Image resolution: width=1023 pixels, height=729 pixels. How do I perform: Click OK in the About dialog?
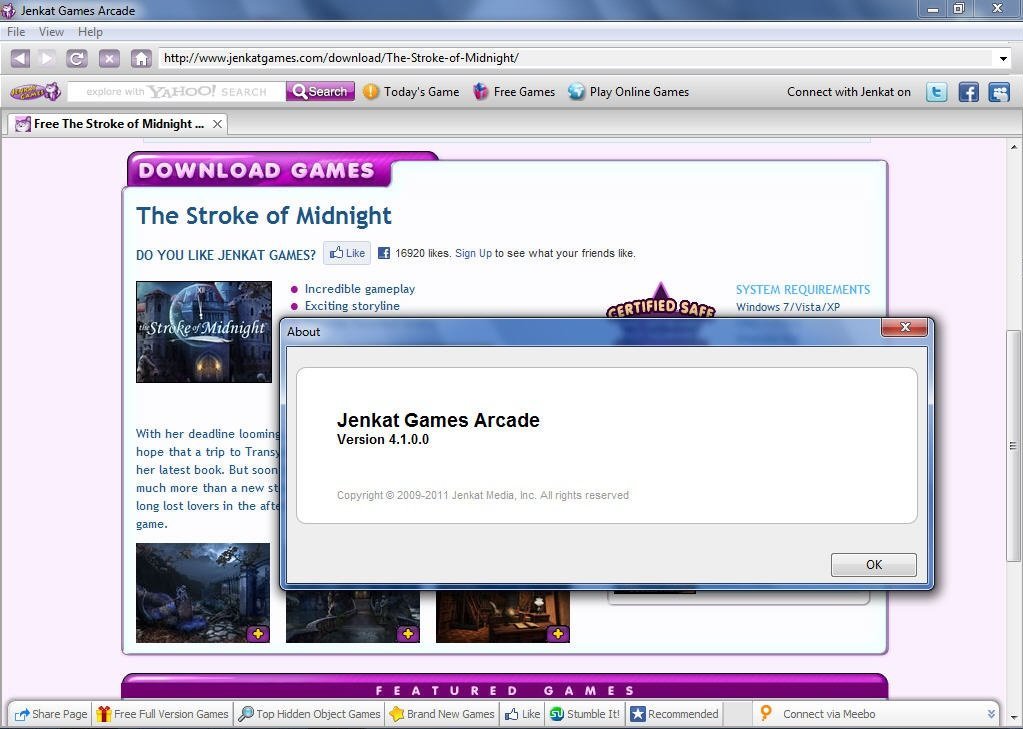click(x=872, y=564)
